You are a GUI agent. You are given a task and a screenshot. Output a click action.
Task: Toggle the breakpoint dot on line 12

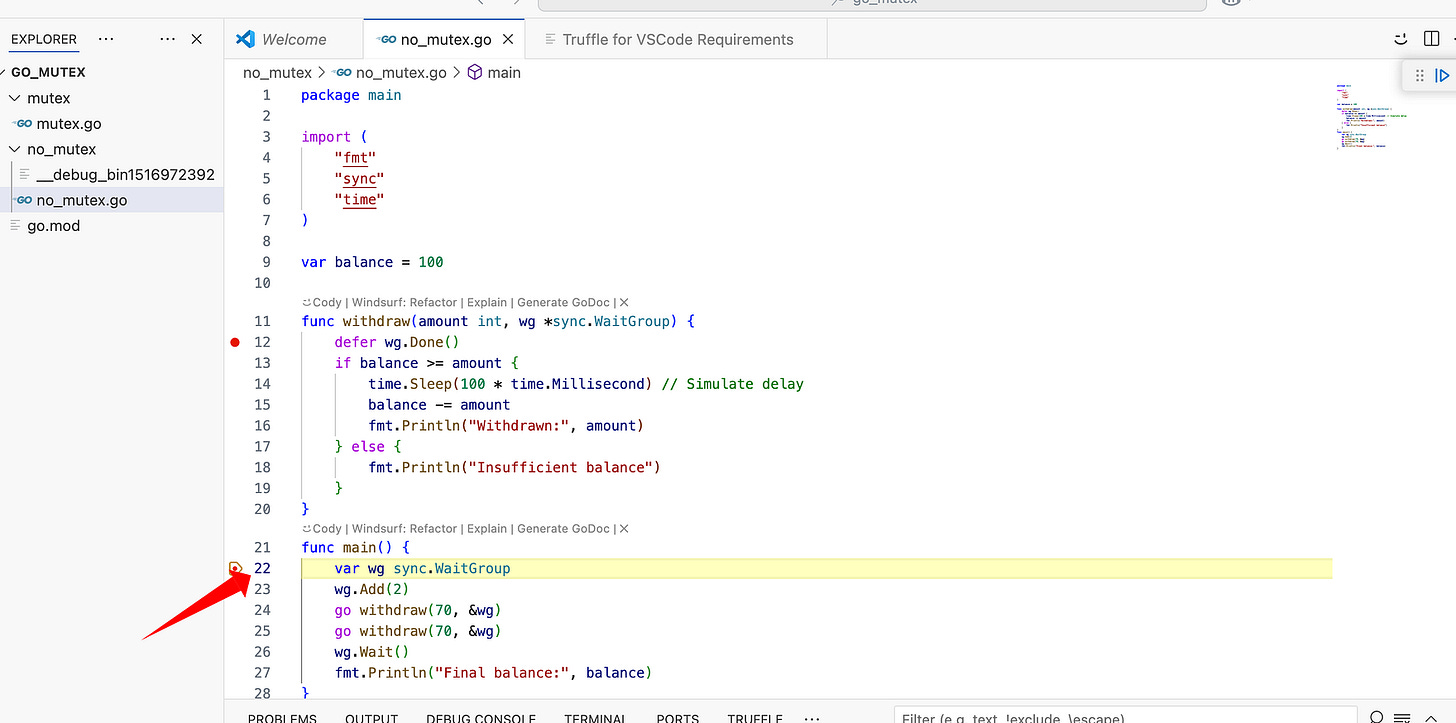tap(236, 342)
